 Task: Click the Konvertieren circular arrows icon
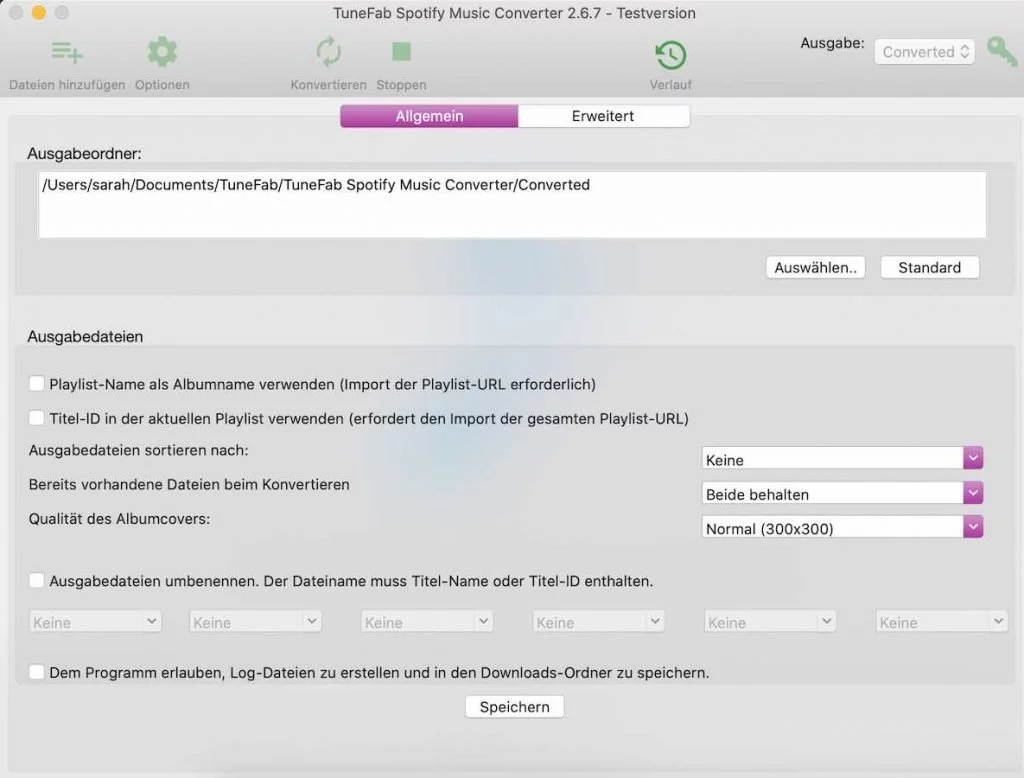328,52
